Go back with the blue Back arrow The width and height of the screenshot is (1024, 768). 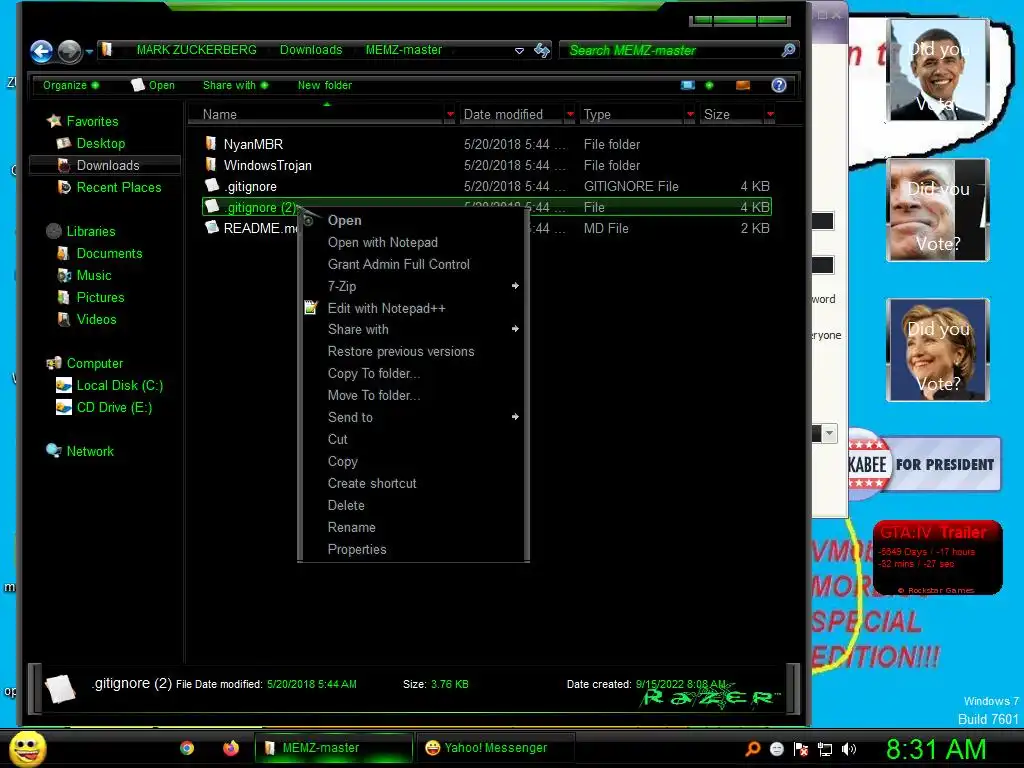pyautogui.click(x=41, y=51)
